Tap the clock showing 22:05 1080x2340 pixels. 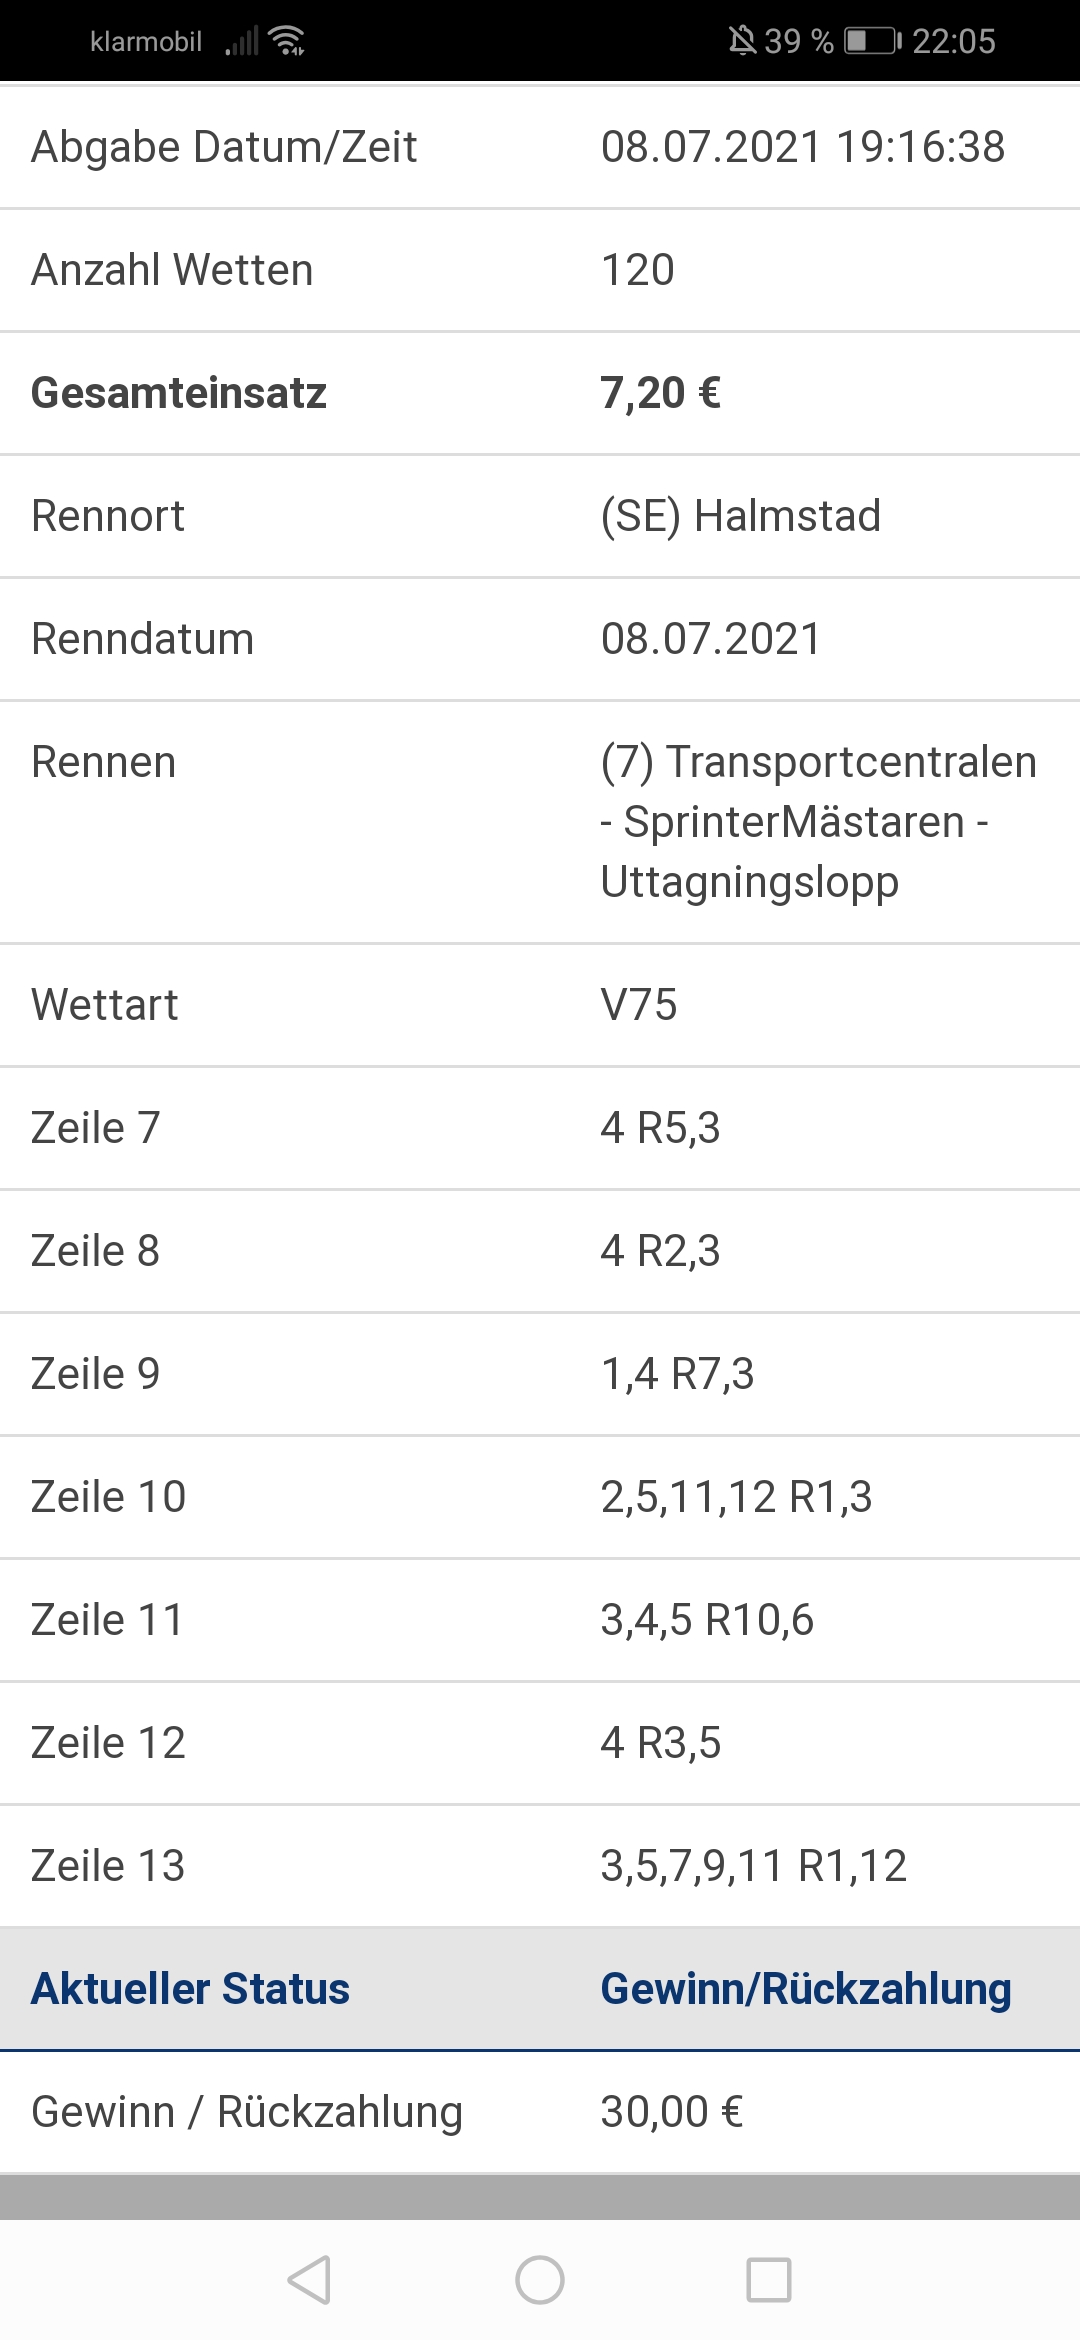coord(954,41)
